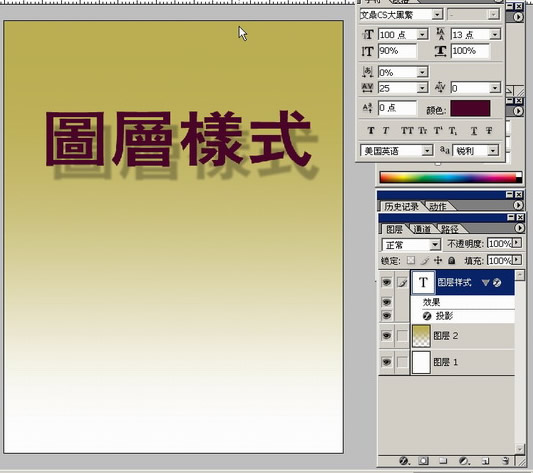
Task: Click the kerning icon beside 0
Action: [x=440, y=88]
